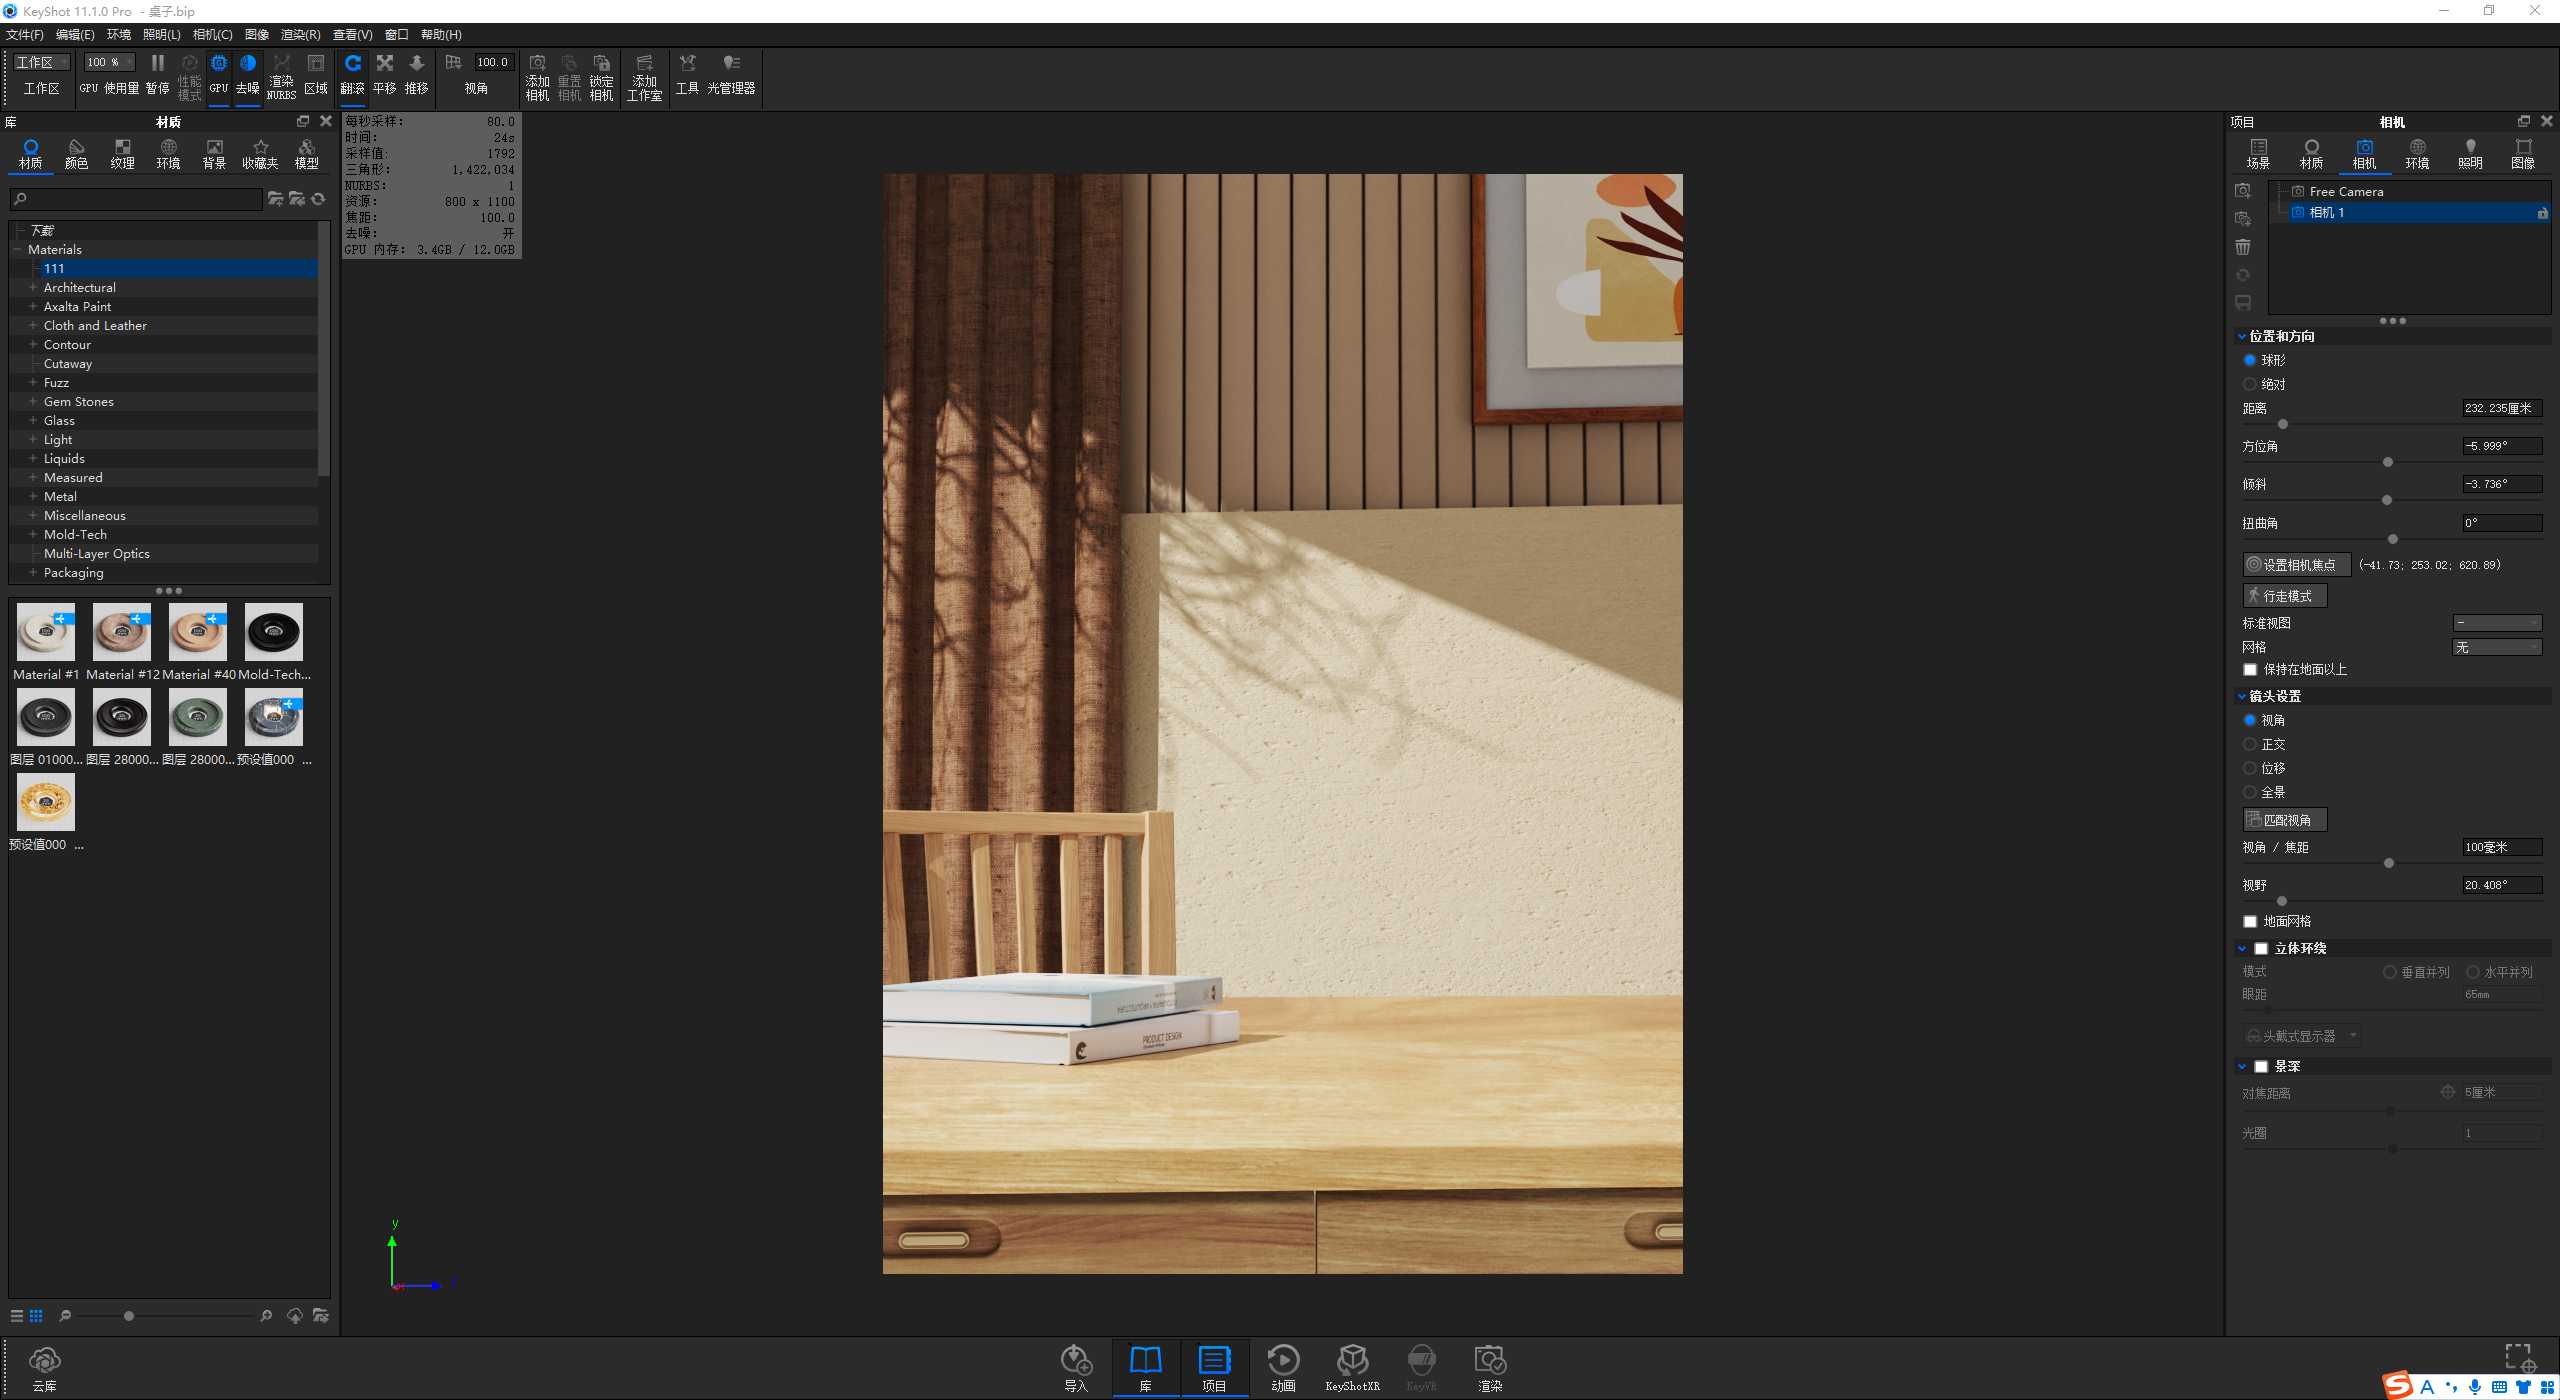The height and width of the screenshot is (1400, 2560).
Task: Open the Grid (网格) dropdown
Action: click(x=2497, y=648)
